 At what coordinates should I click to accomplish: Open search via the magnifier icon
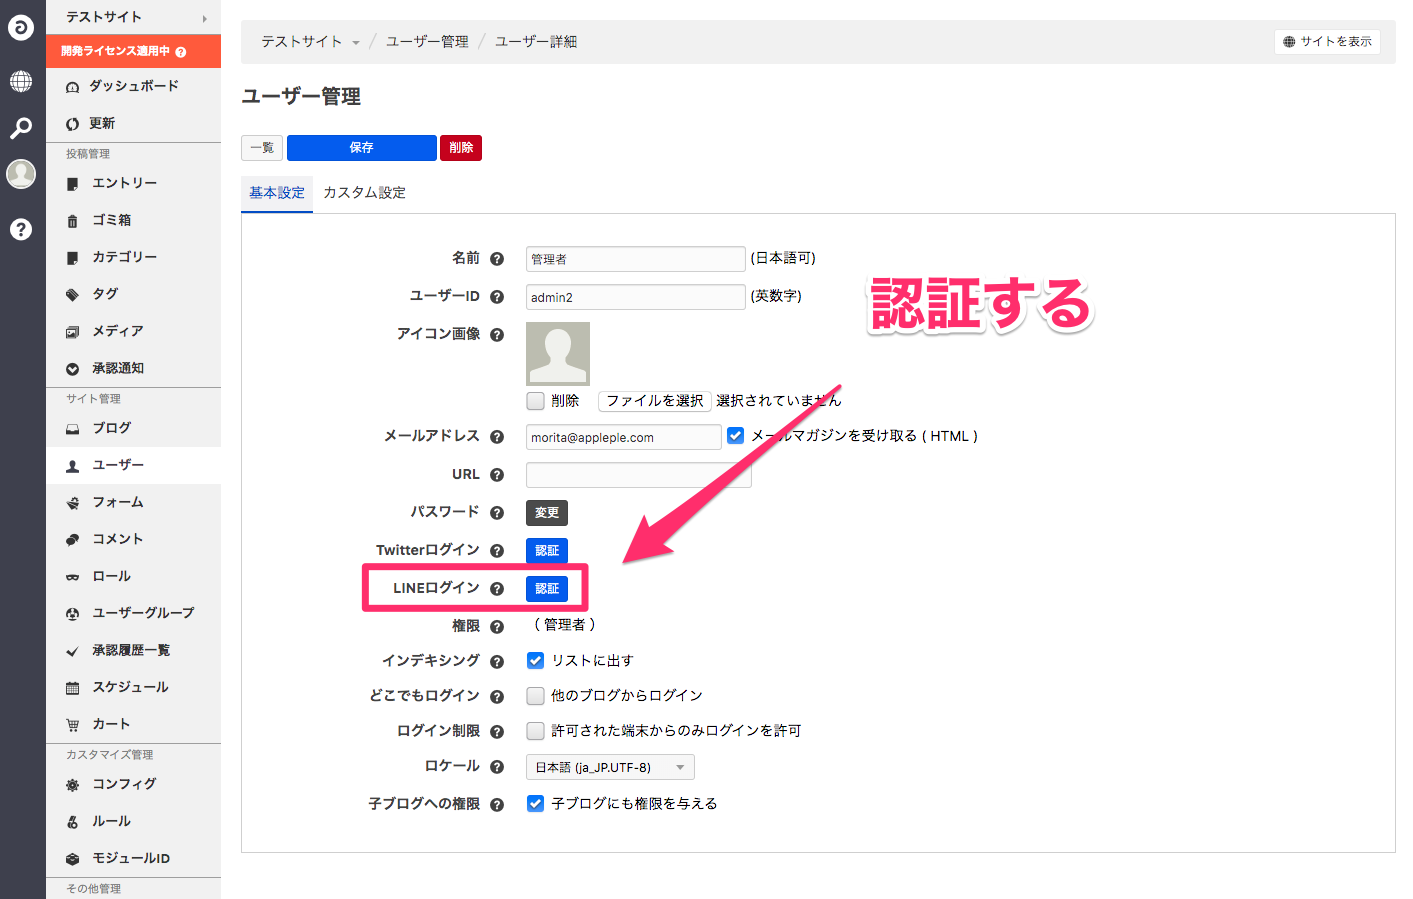click(x=21, y=128)
